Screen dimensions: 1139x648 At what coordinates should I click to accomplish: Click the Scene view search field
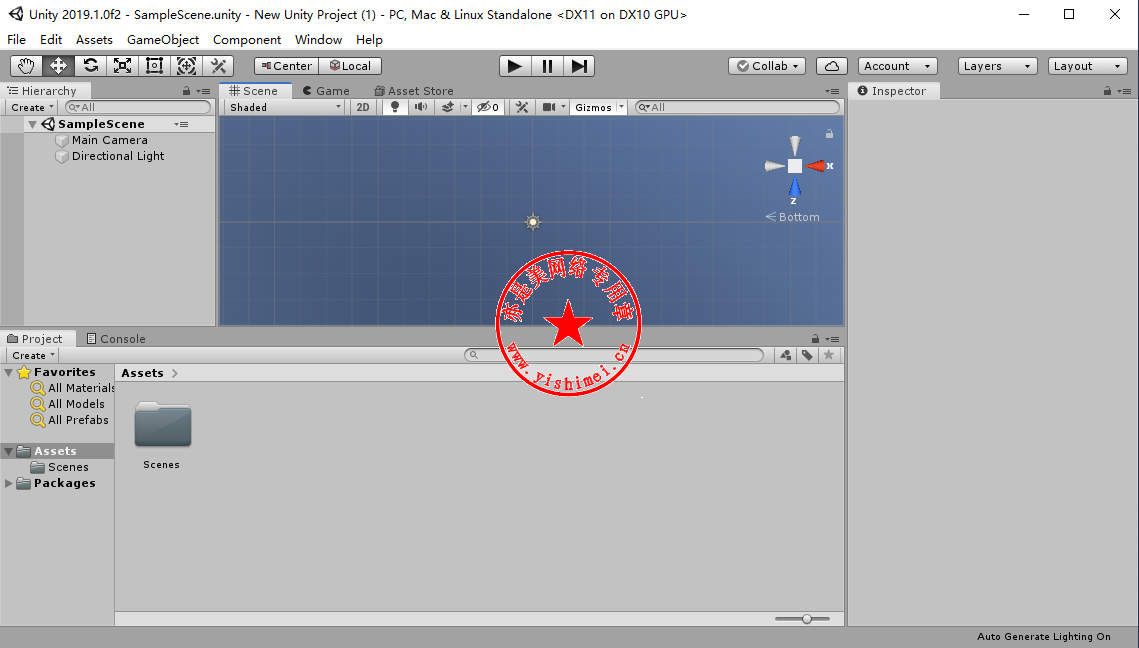tap(737, 107)
